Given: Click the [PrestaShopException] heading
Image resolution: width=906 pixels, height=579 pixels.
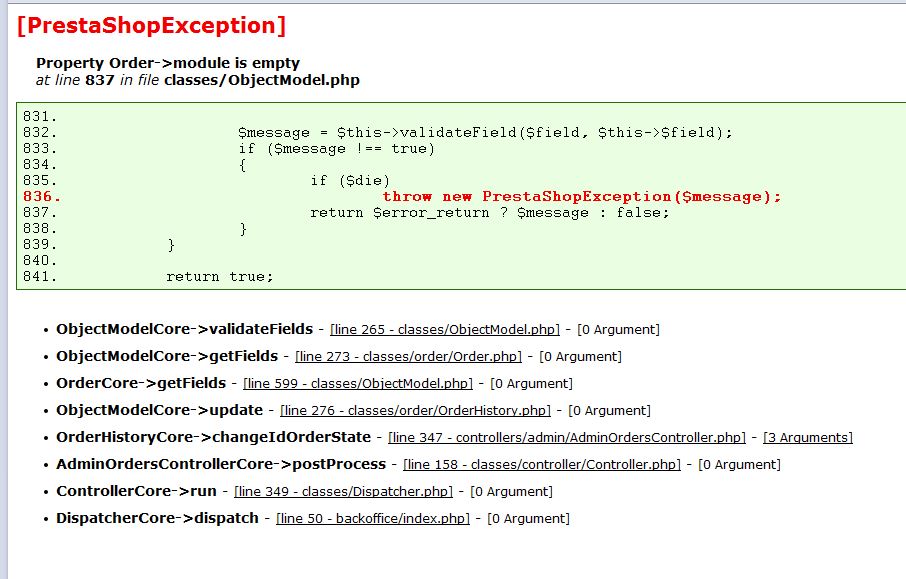Looking at the screenshot, I should click(x=151, y=25).
